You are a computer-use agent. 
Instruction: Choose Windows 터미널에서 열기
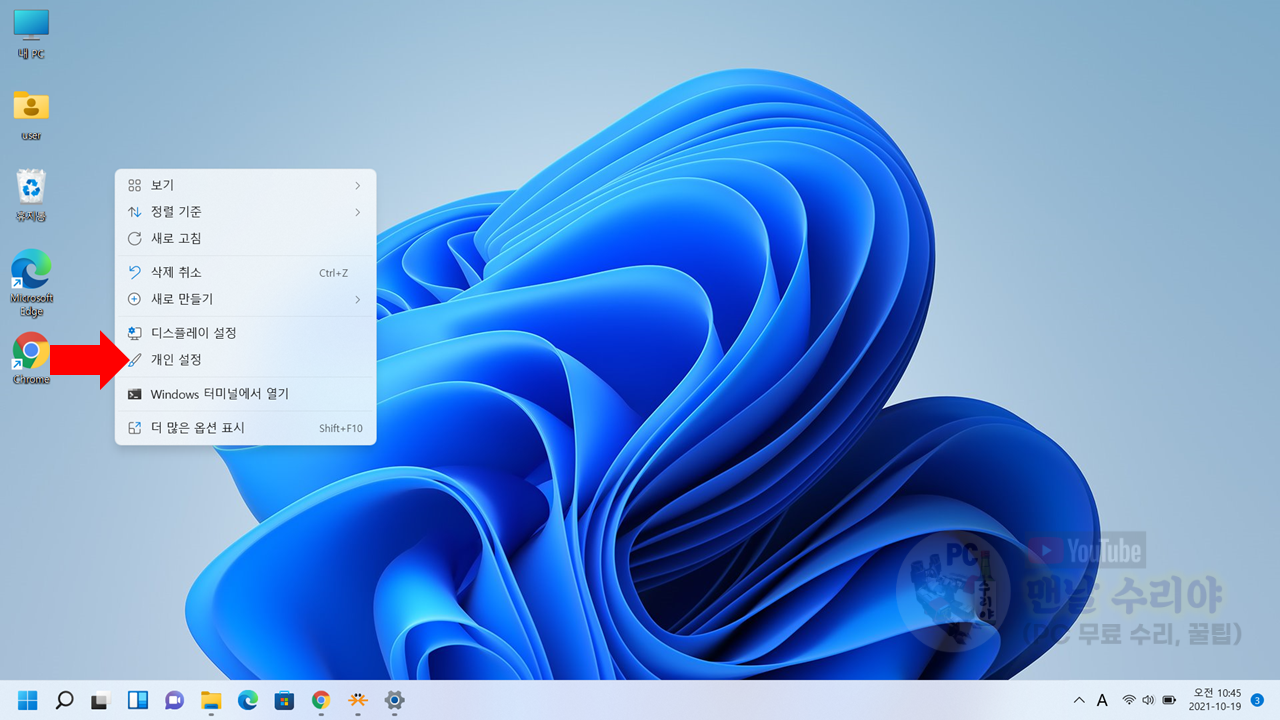point(245,394)
